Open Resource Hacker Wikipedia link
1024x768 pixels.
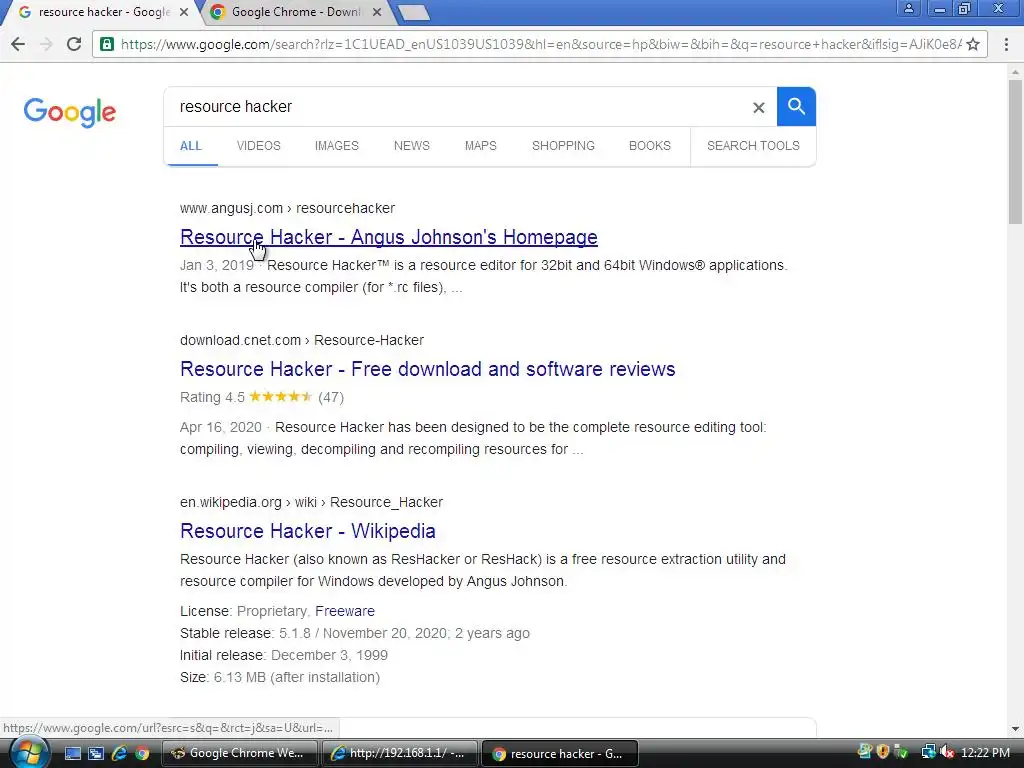tap(308, 531)
